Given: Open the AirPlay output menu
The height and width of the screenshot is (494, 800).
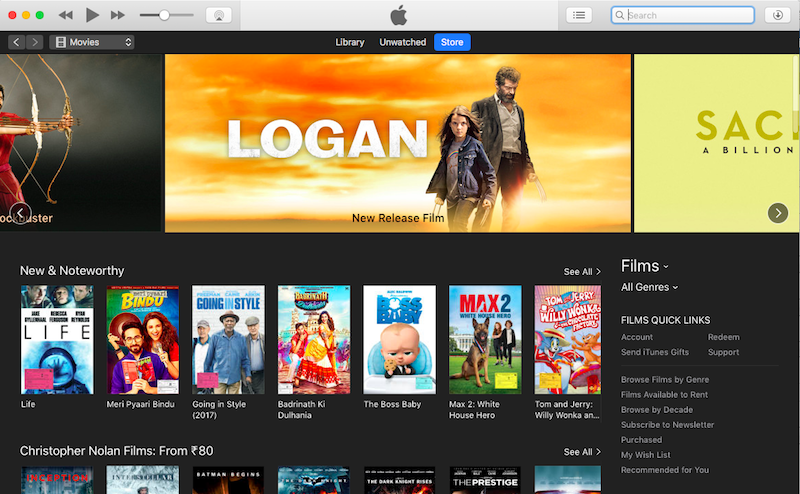Looking at the screenshot, I should pos(219,15).
